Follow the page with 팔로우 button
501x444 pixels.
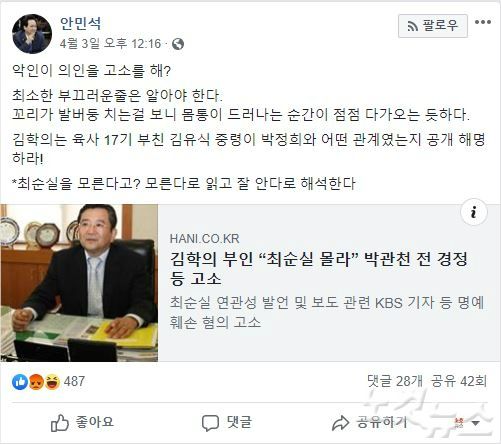pos(433,26)
